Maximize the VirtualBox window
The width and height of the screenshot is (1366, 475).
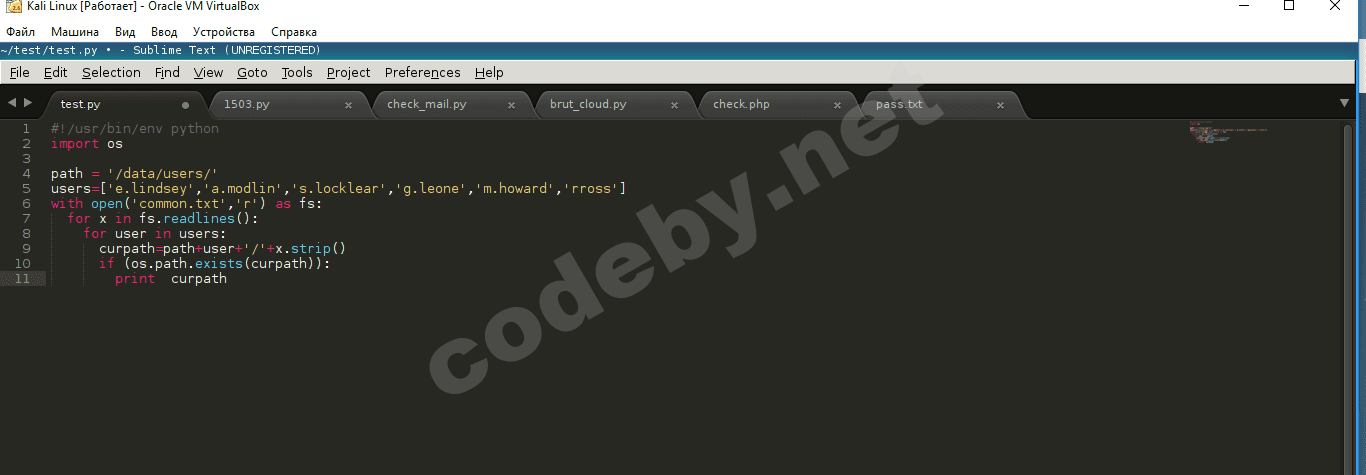pos(1289,6)
